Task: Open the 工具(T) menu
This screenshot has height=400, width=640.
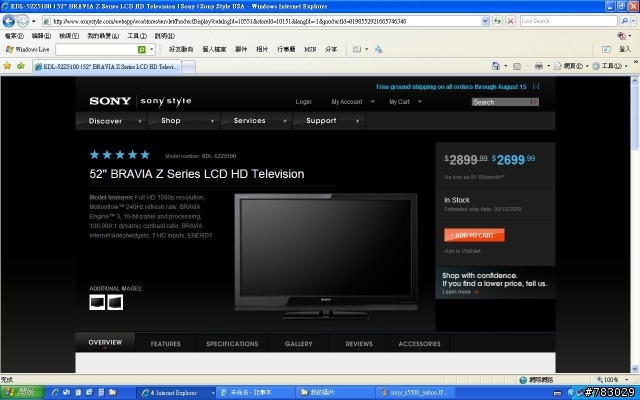Action: pos(137,36)
